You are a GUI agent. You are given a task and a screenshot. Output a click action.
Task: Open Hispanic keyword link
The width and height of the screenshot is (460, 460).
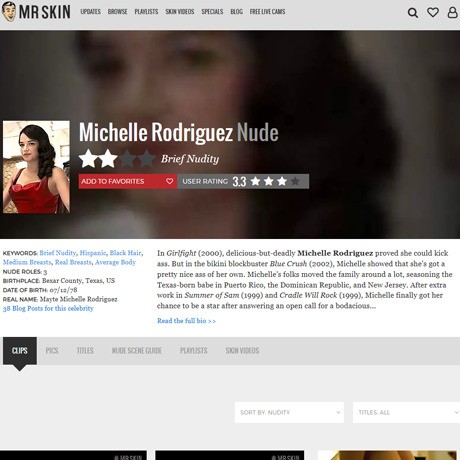[x=93, y=253]
